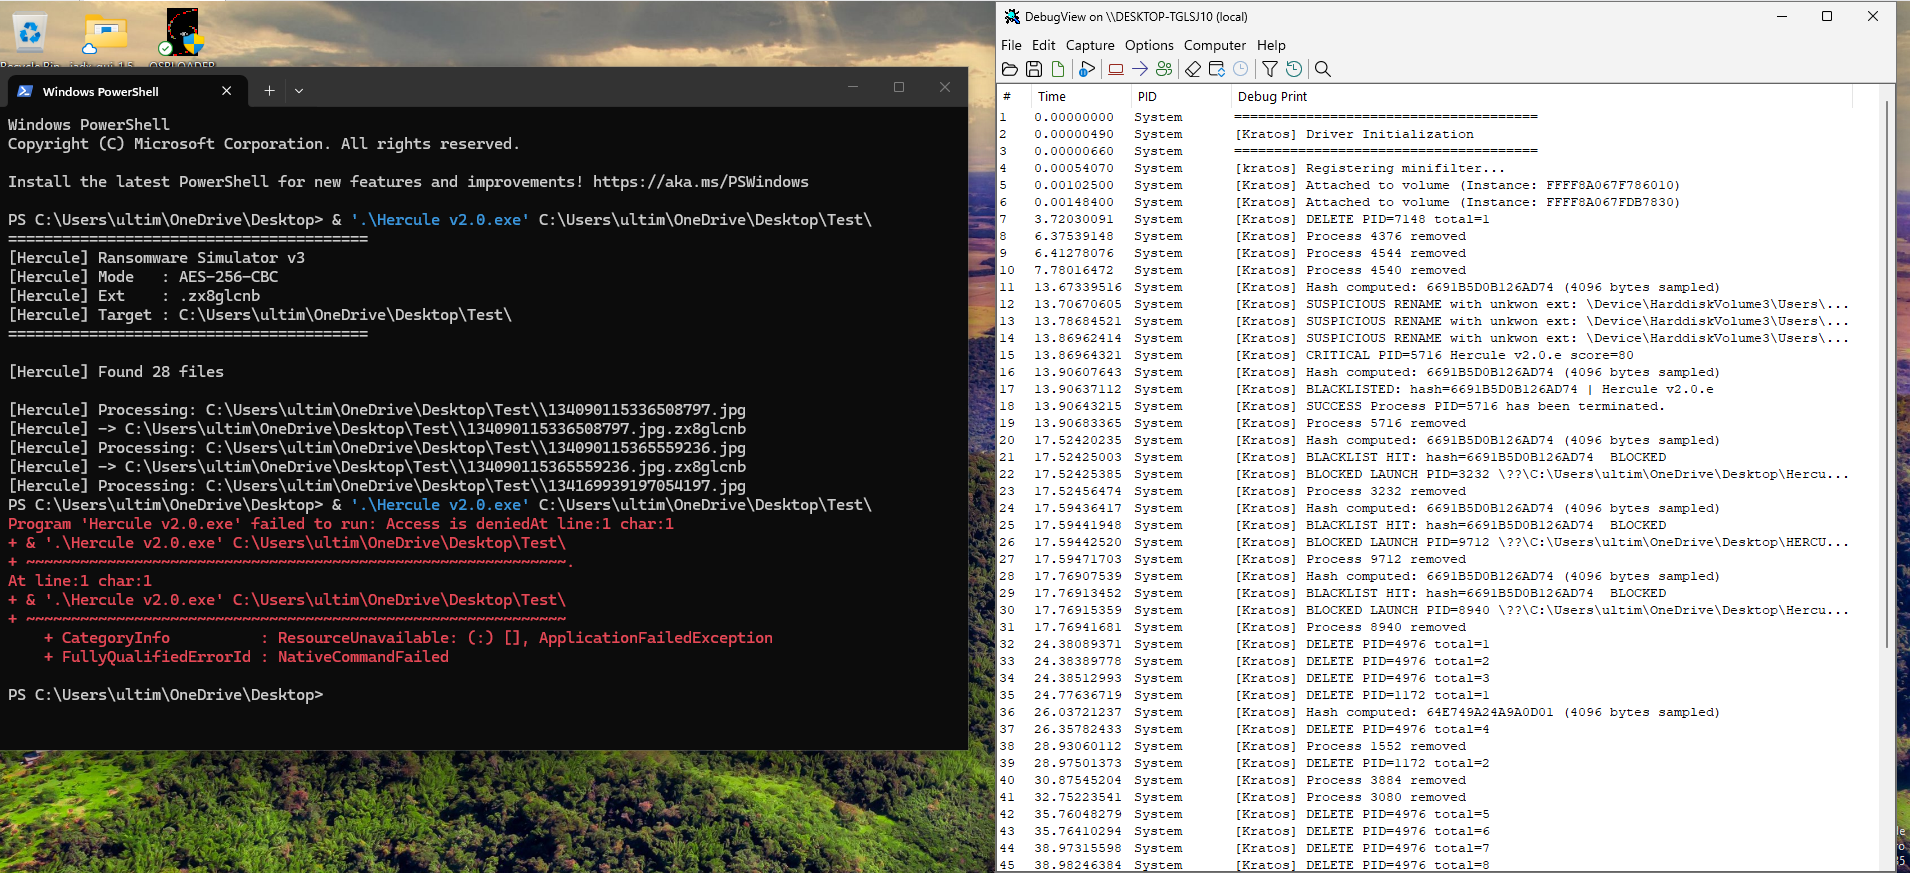Toggle the Capture play/pause icon in DebugView

pos(1087,69)
